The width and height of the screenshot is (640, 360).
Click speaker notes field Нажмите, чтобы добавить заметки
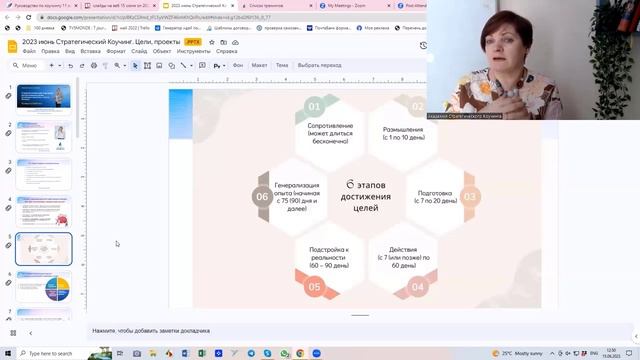[x=359, y=331]
